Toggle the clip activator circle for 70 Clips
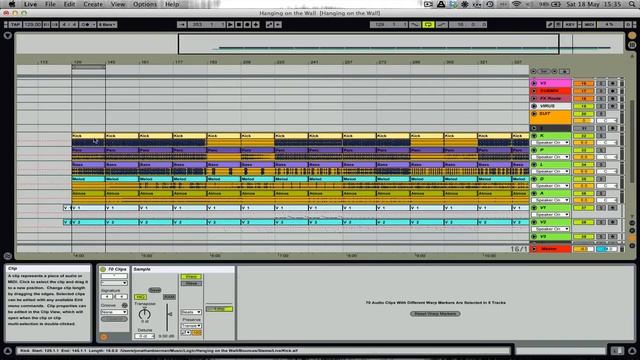The width and height of the screenshot is (640, 360). point(103,269)
